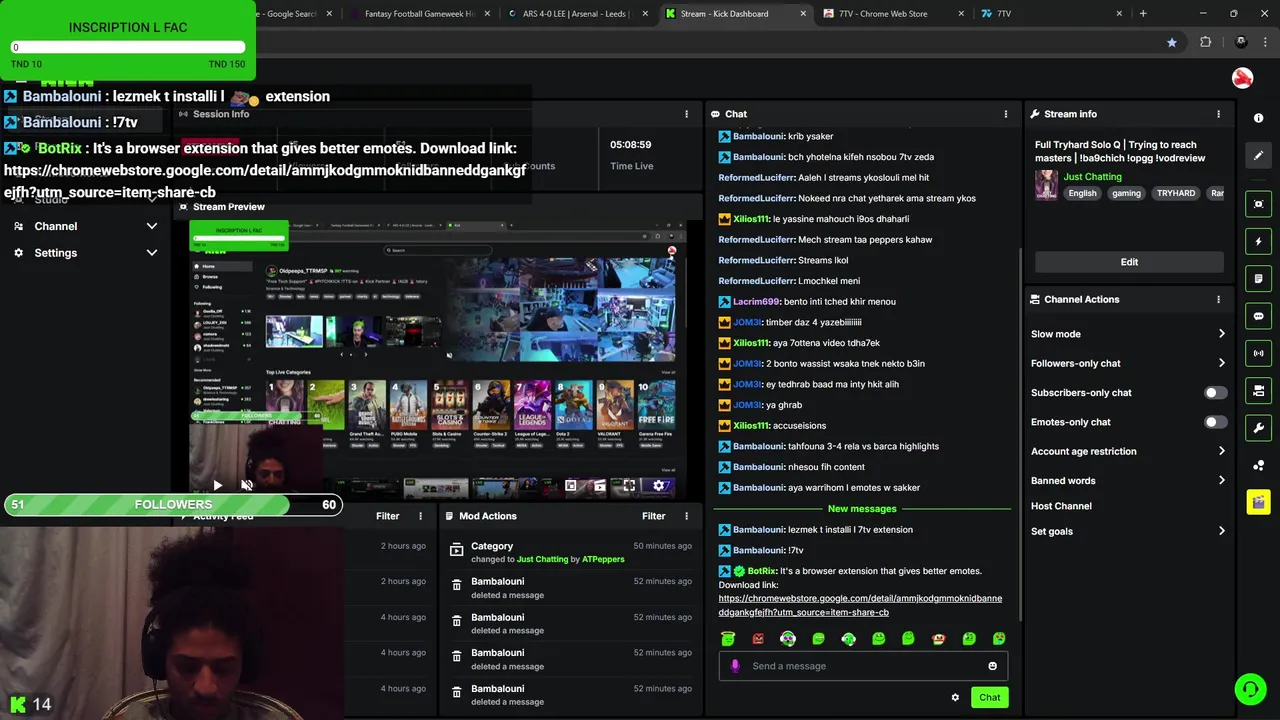
Task: Open the document notes icon in right sidebar
Action: (1258, 278)
